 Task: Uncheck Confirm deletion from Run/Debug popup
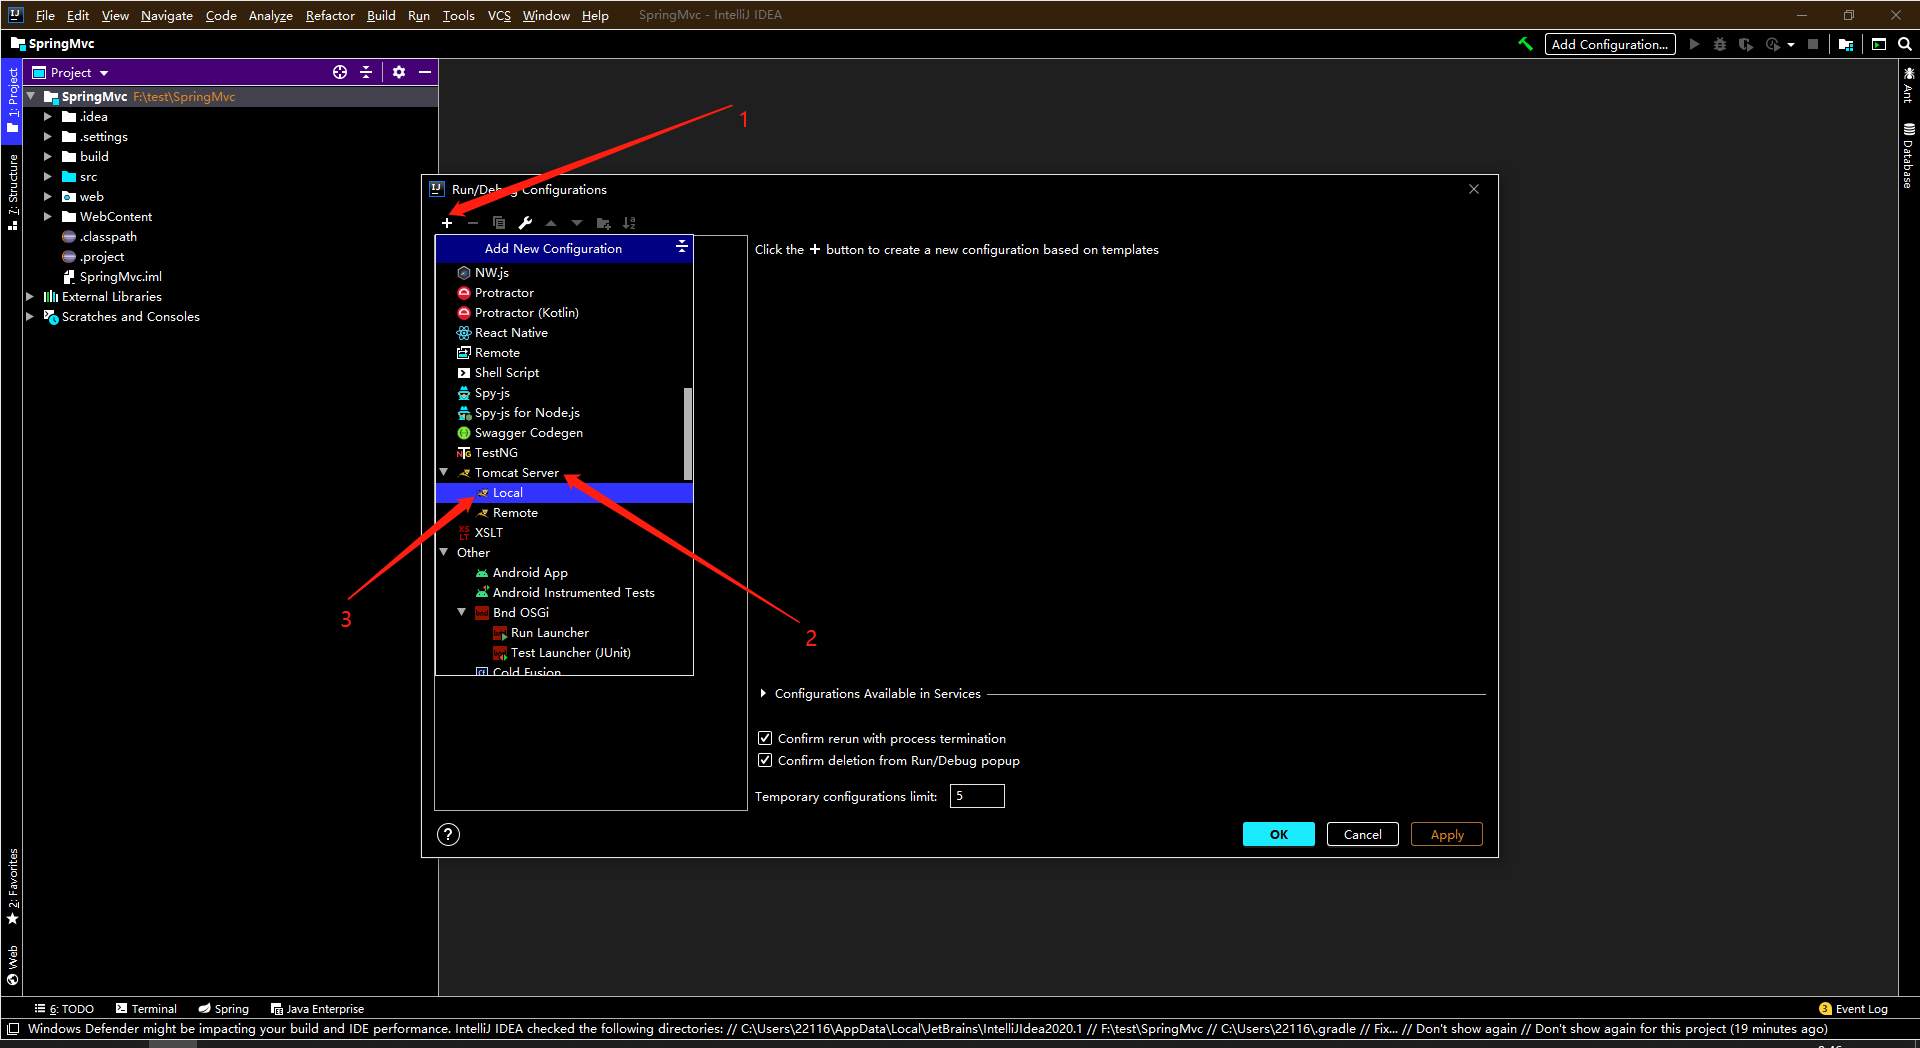(765, 760)
